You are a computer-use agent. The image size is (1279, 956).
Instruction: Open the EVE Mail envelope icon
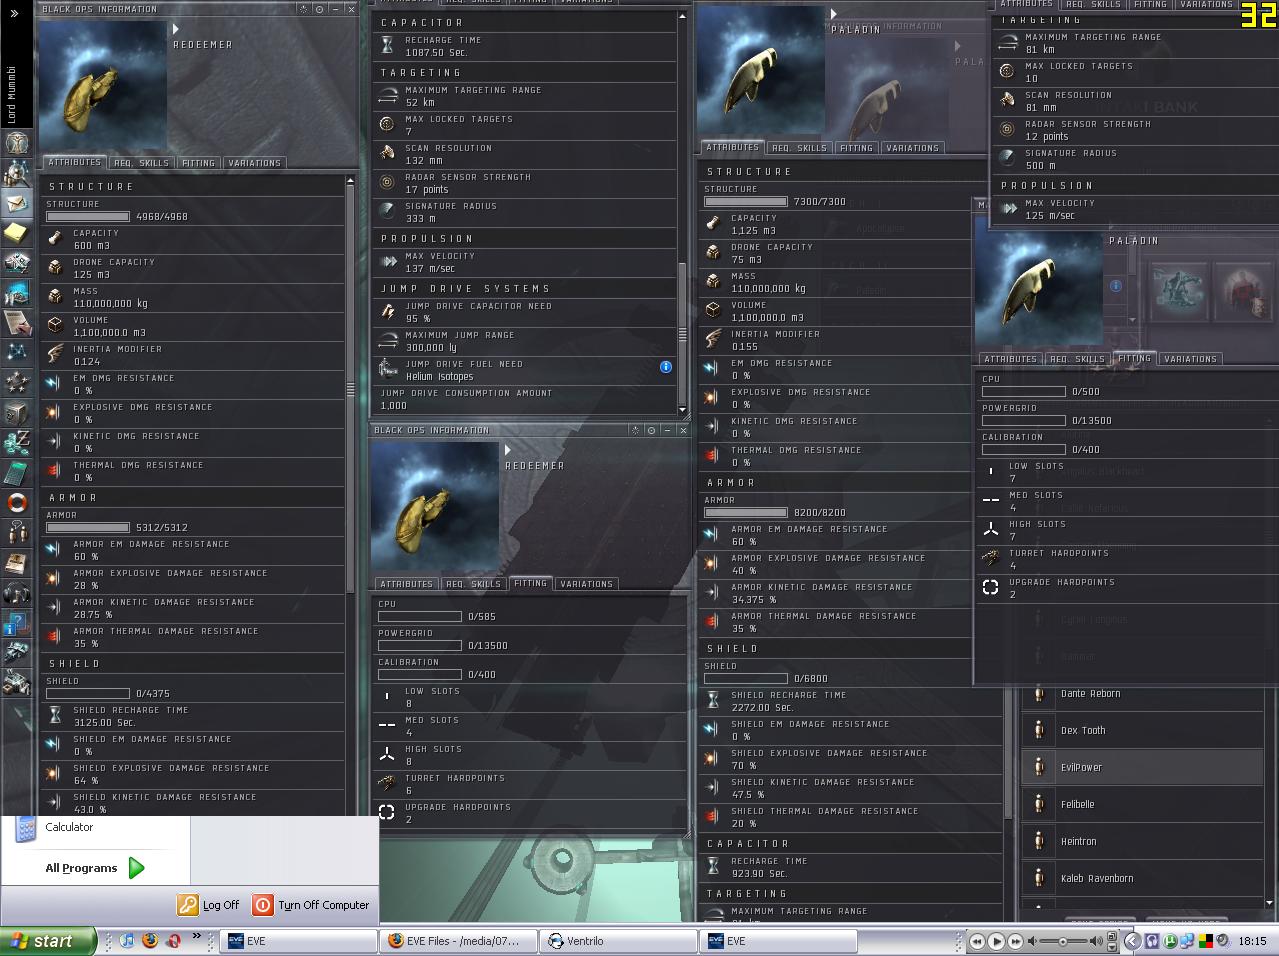coord(16,203)
